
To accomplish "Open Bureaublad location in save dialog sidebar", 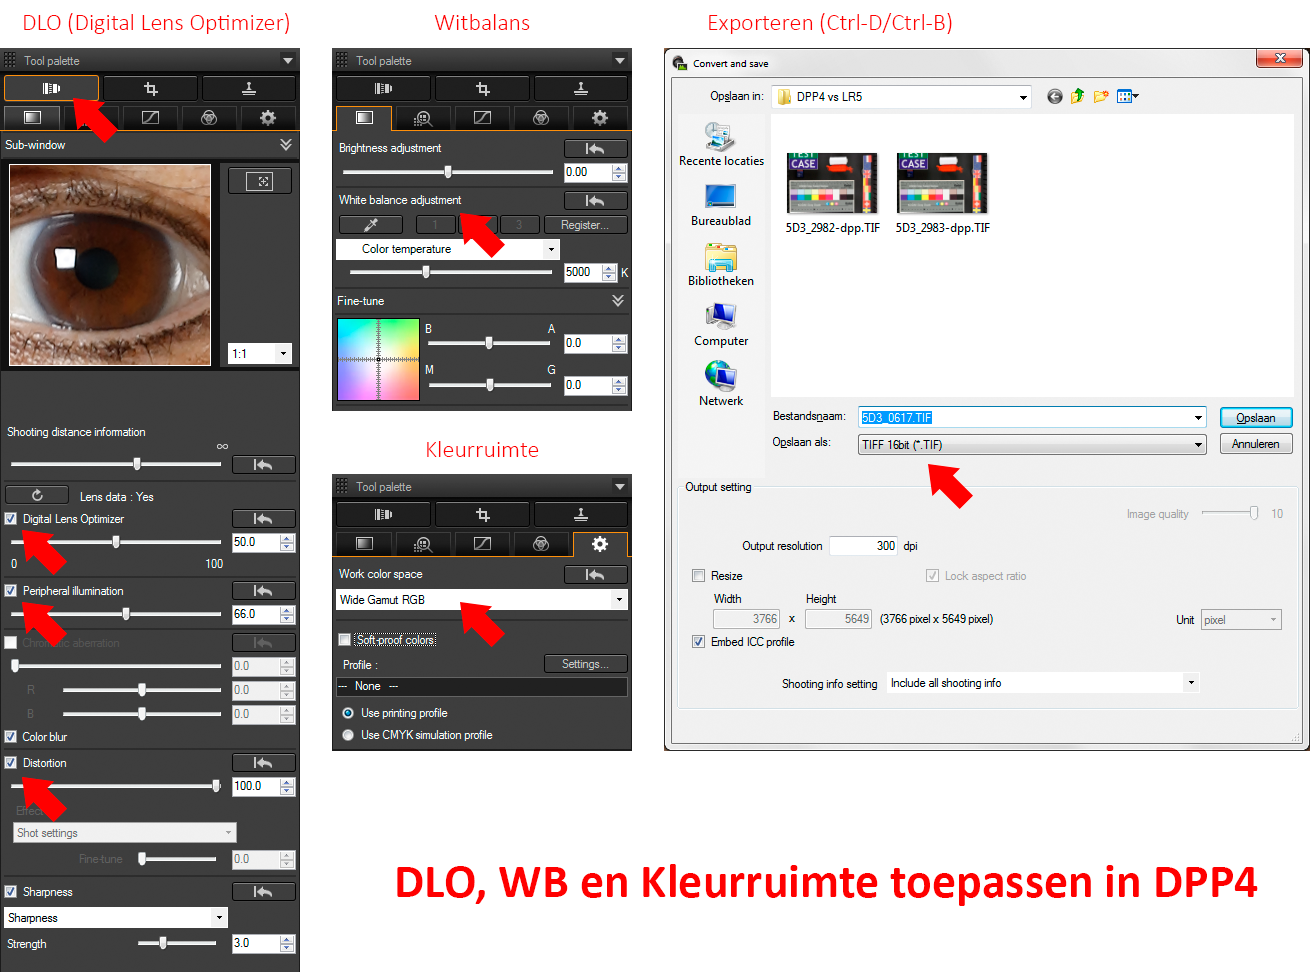I will [720, 205].
